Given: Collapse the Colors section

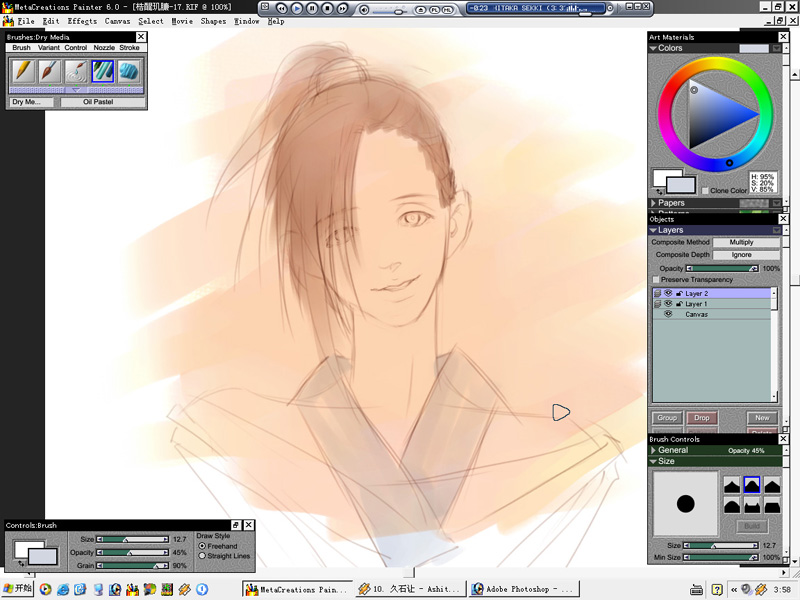Looking at the screenshot, I should 653,48.
